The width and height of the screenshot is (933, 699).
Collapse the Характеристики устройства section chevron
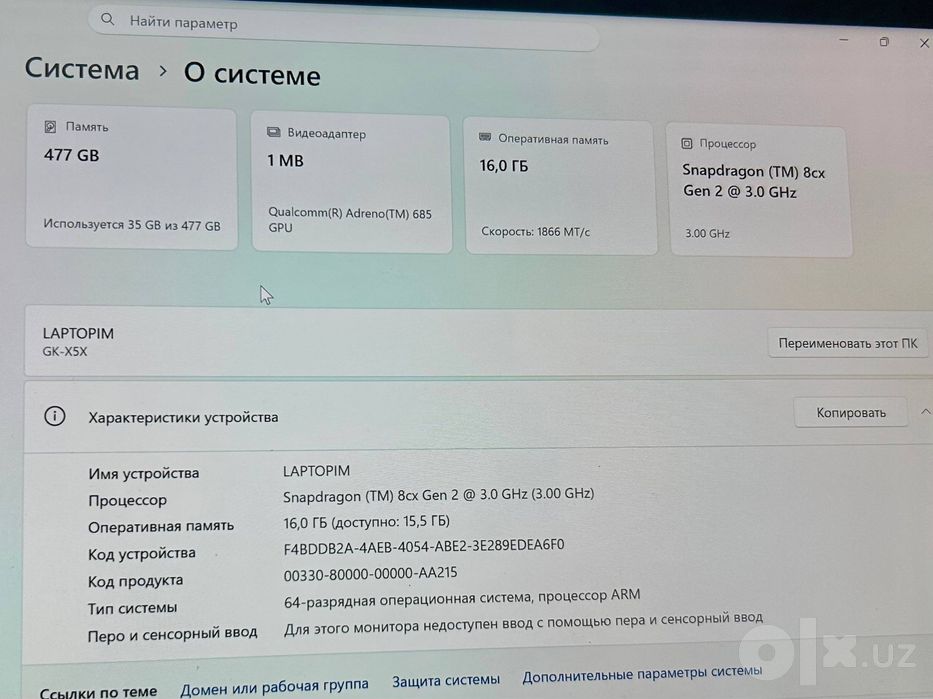click(x=926, y=412)
